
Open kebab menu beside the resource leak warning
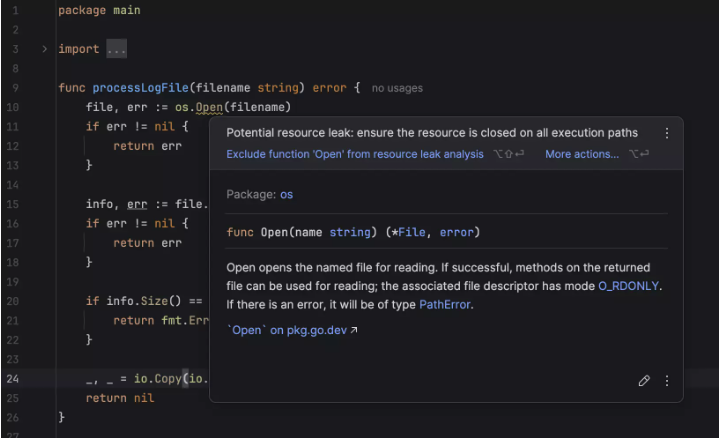tap(667, 133)
